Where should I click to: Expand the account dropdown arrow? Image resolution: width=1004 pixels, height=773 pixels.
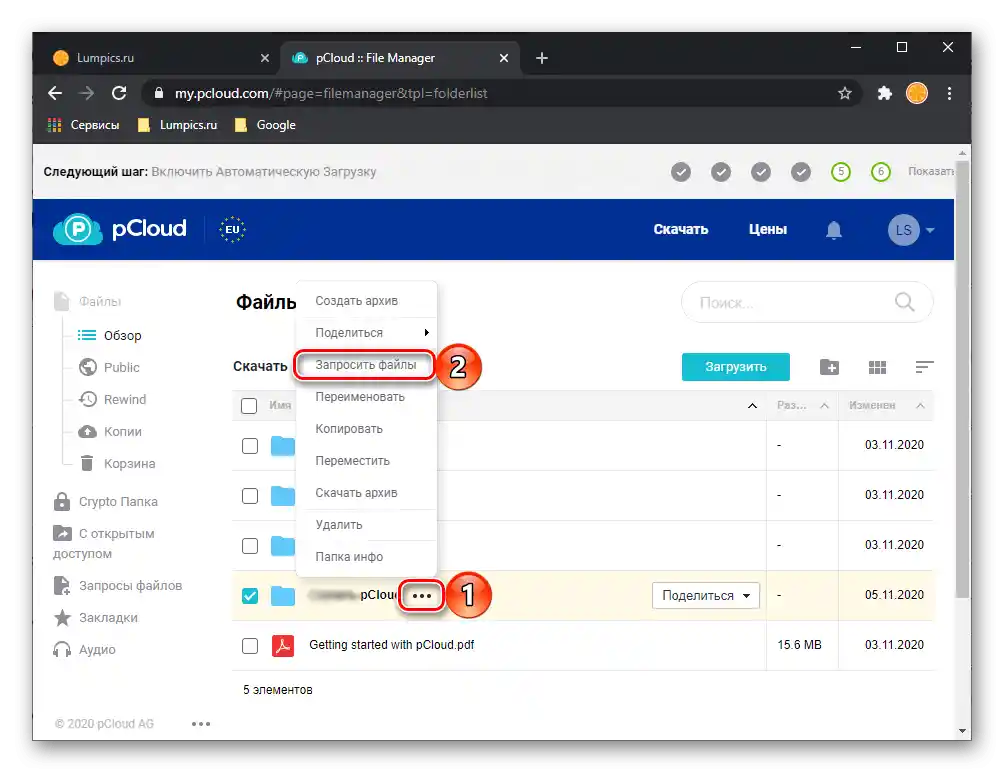[x=930, y=230]
